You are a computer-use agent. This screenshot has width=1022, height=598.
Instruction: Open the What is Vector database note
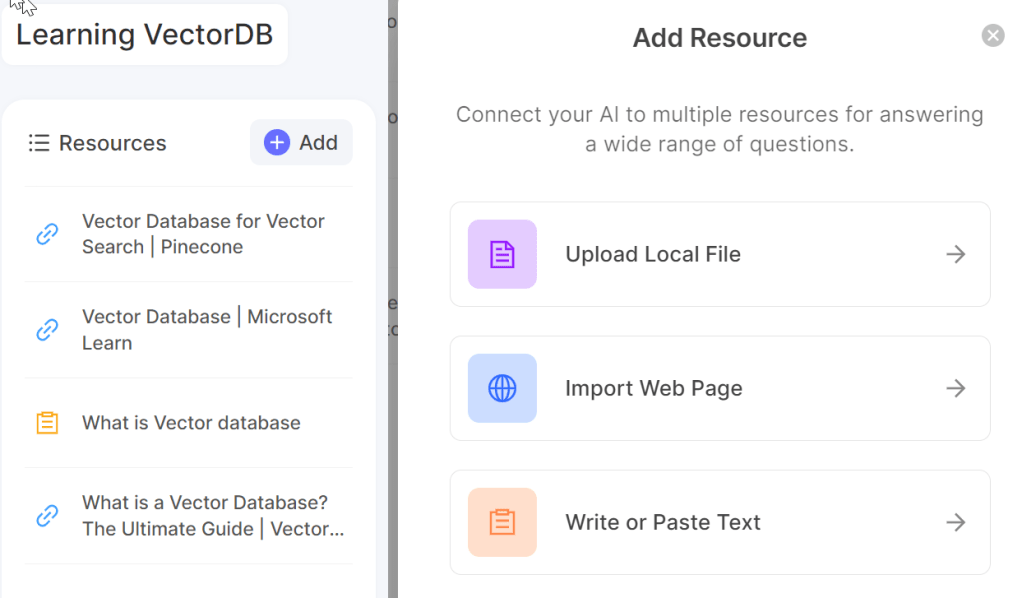click(x=191, y=423)
